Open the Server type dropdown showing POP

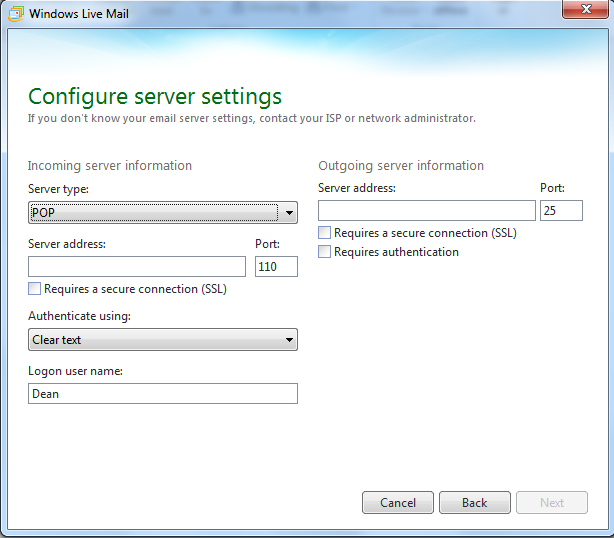click(163, 213)
